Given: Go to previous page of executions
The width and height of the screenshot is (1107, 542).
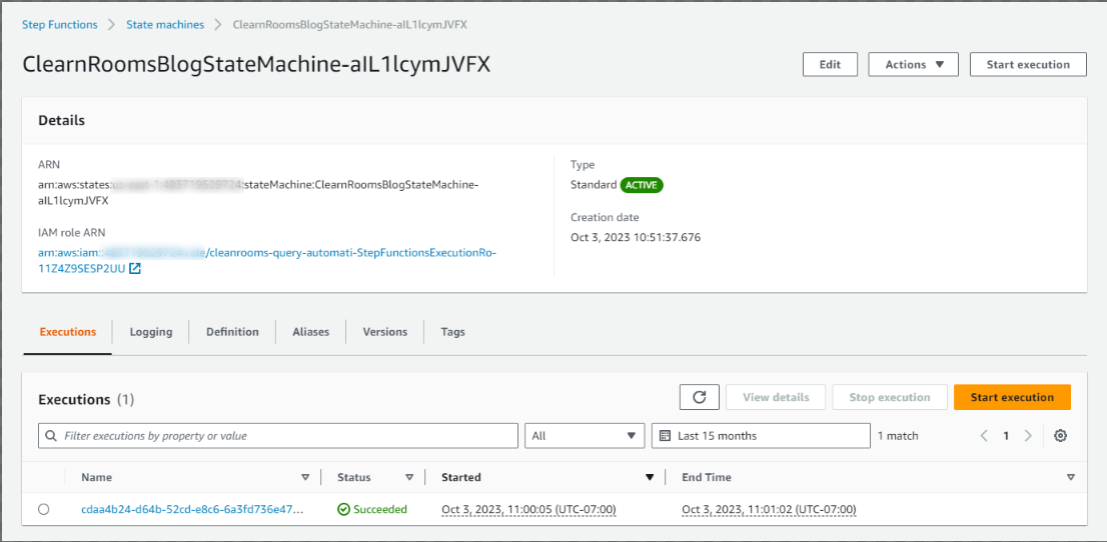Looking at the screenshot, I should 984,436.
